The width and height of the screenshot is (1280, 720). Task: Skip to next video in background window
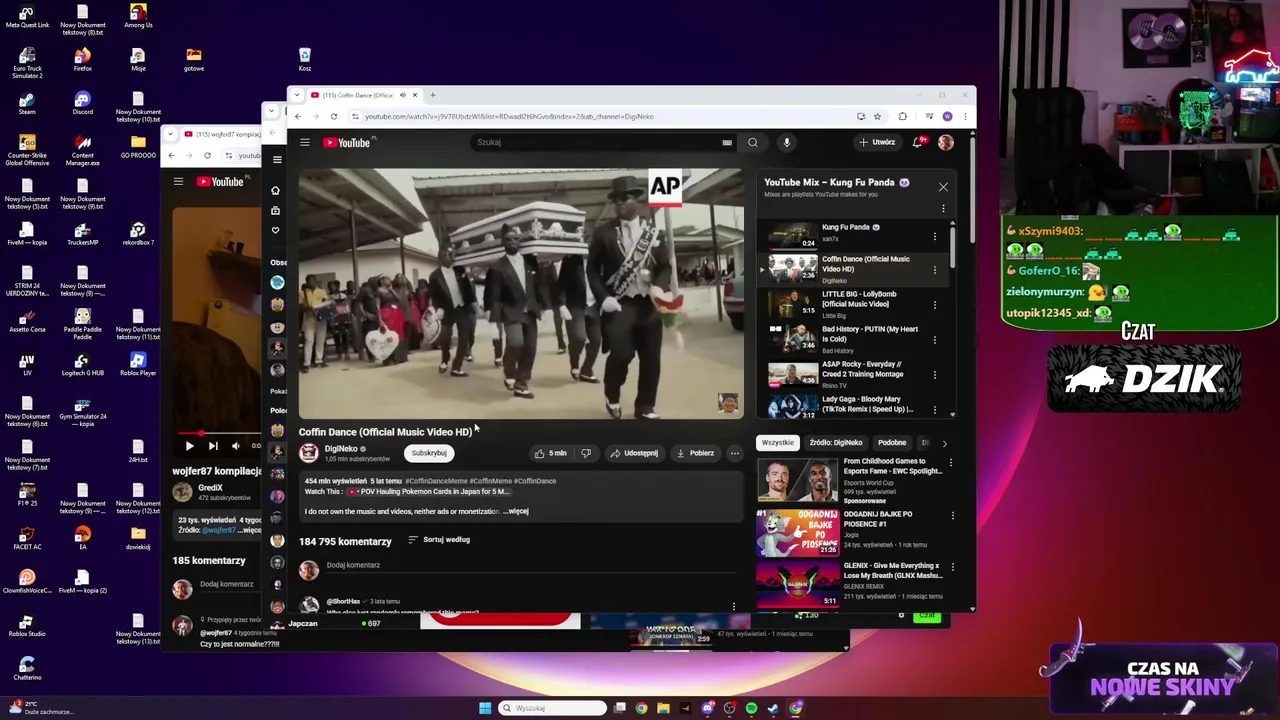[x=213, y=446]
